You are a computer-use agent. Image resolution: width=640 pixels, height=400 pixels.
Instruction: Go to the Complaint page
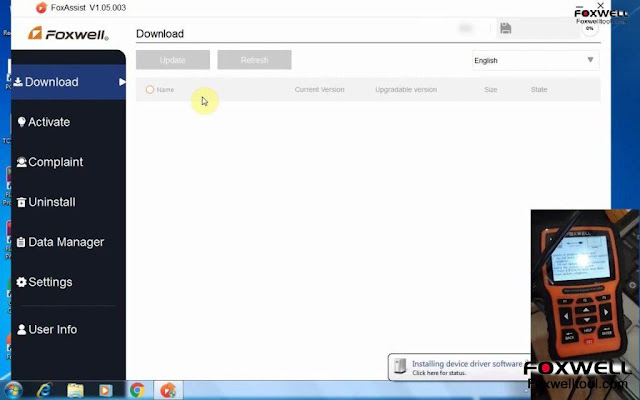point(50,162)
